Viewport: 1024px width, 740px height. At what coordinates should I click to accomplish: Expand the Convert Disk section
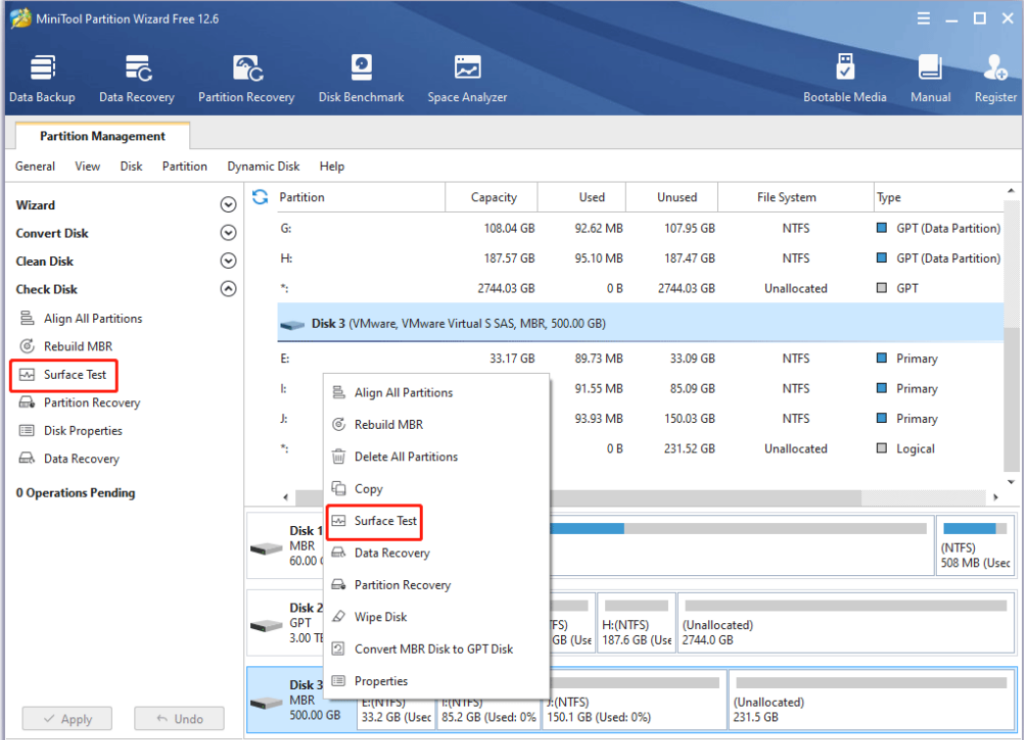[228, 233]
